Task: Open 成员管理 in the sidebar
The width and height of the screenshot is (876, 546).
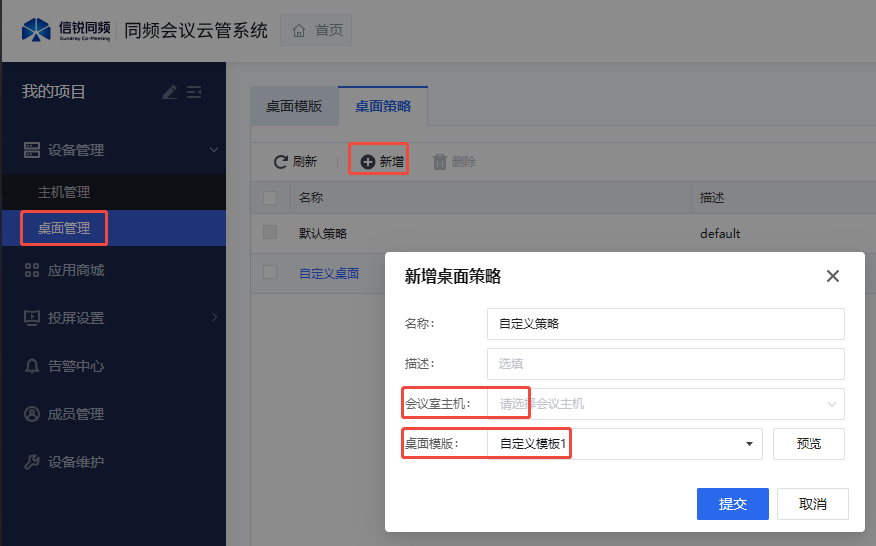Action: pyautogui.click(x=76, y=414)
